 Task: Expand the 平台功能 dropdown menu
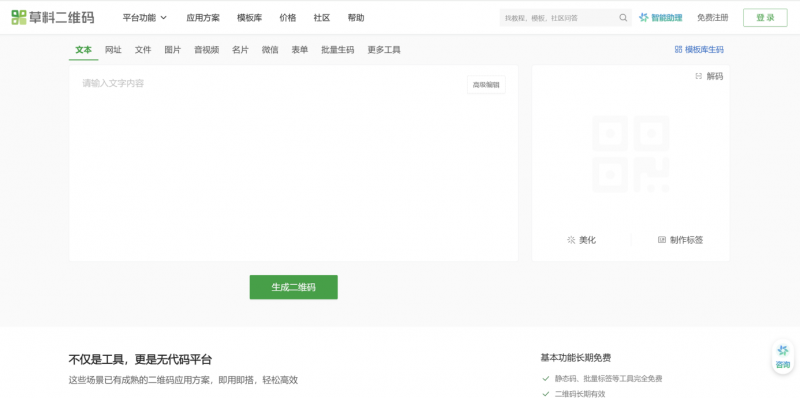tap(145, 18)
